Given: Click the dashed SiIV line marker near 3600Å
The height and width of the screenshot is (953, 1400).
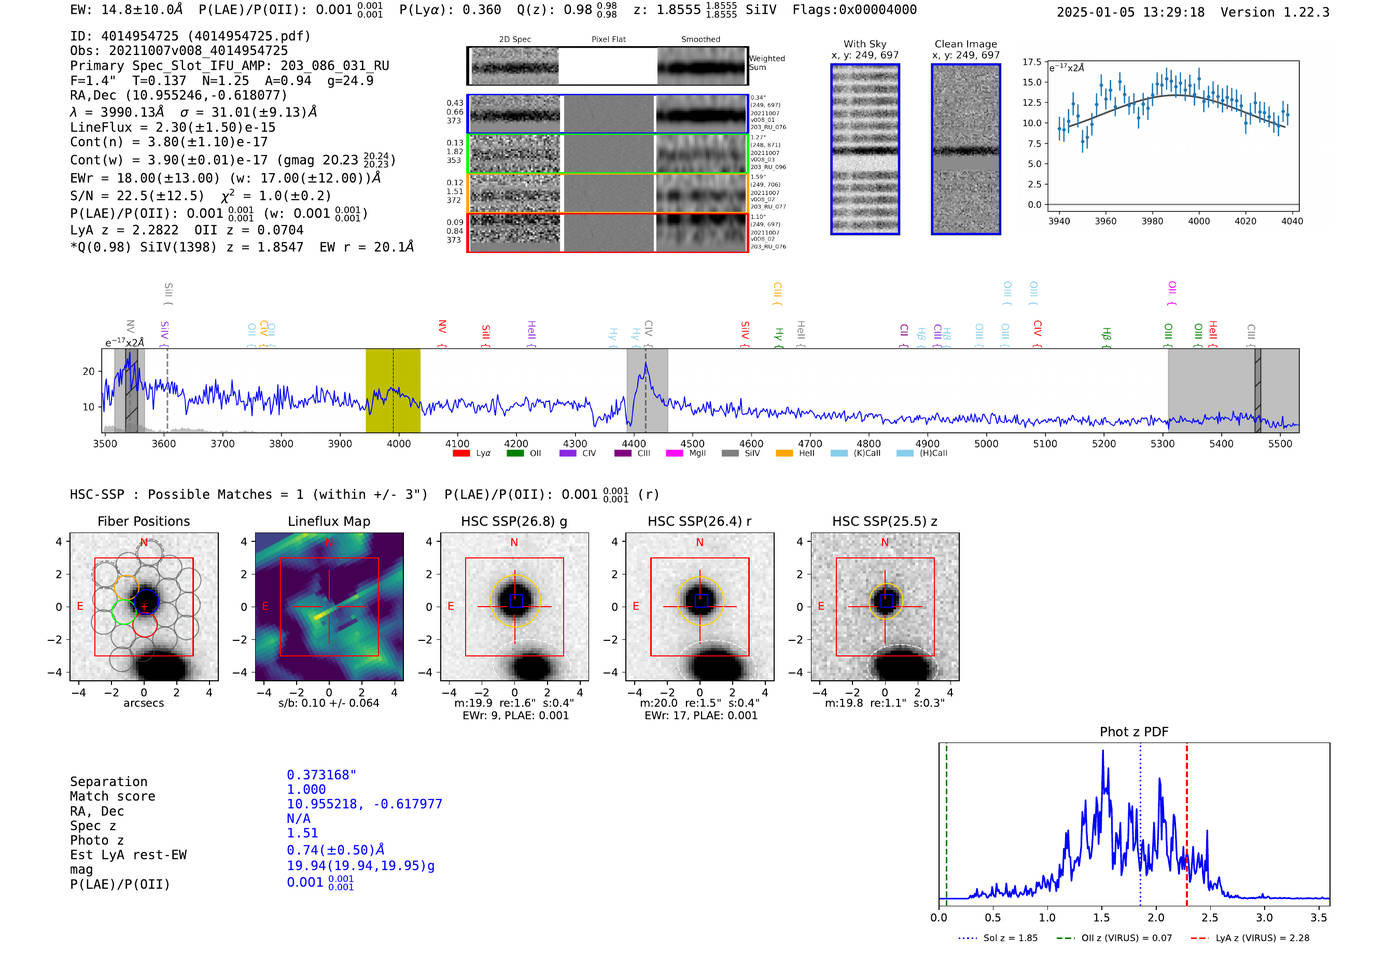Looking at the screenshot, I should pyautogui.click(x=167, y=391).
